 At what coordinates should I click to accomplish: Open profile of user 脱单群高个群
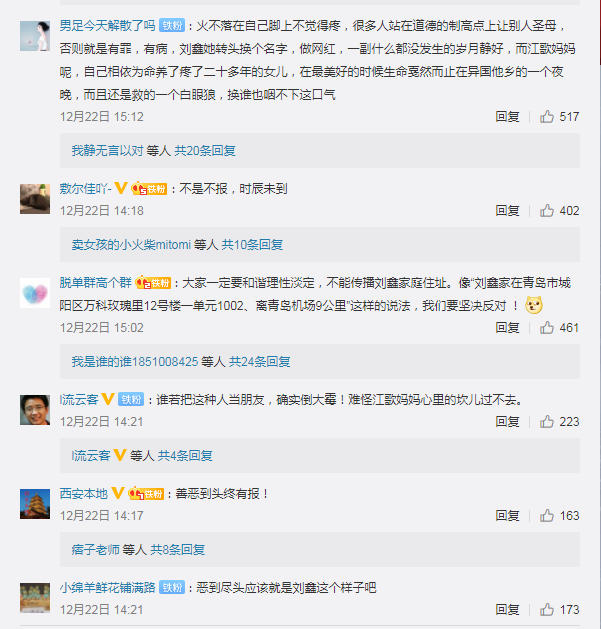pos(95,282)
